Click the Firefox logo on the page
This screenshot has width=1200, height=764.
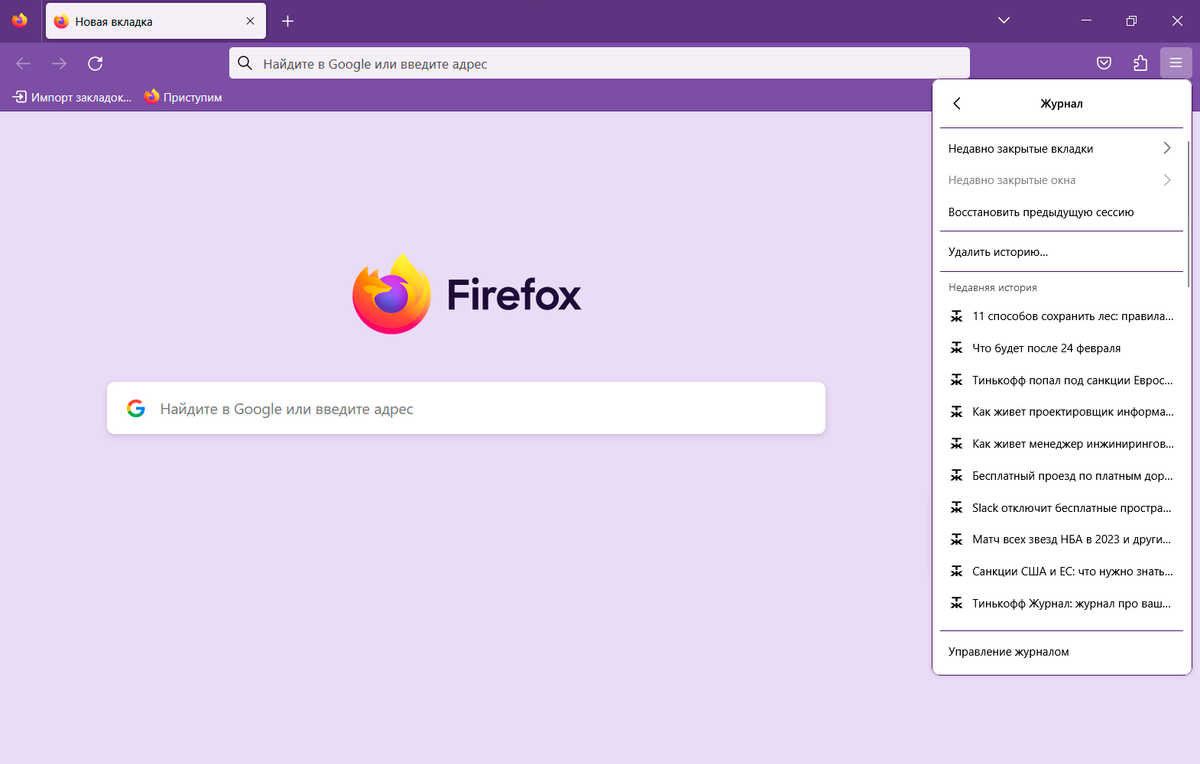[466, 294]
